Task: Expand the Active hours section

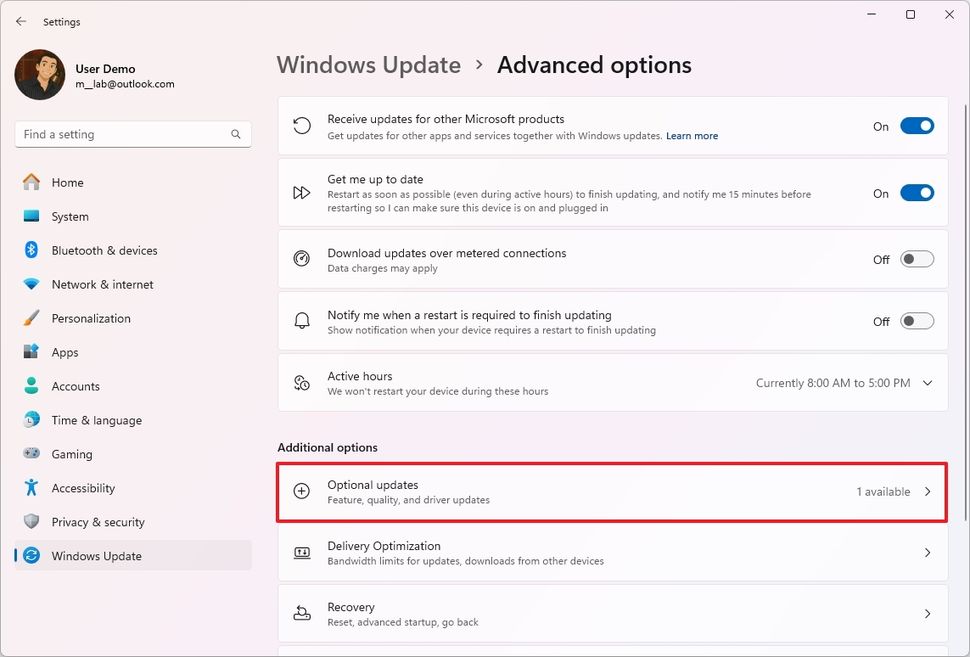Action: point(926,382)
